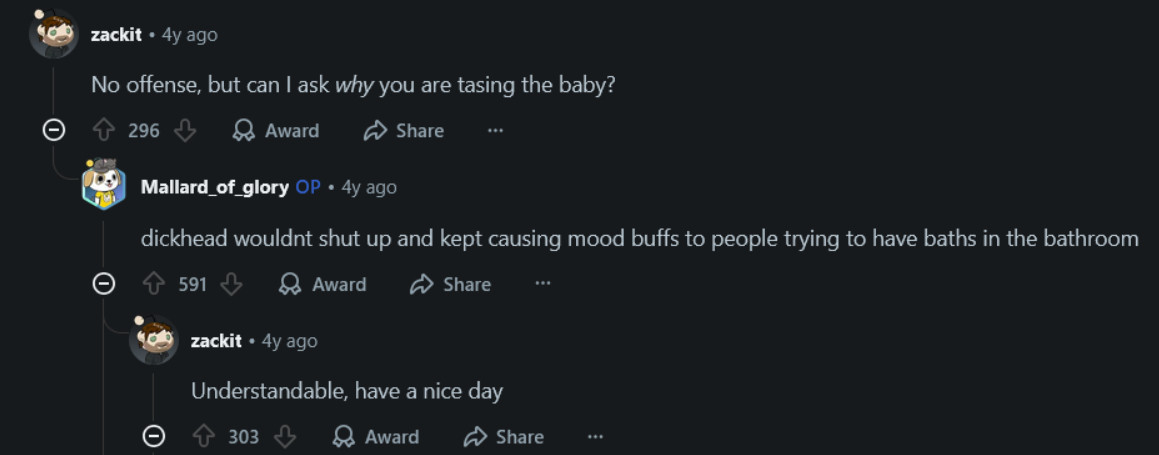The image size is (1159, 455).
Task: Downvote Mallard_of_glory's reply
Action: point(232,284)
